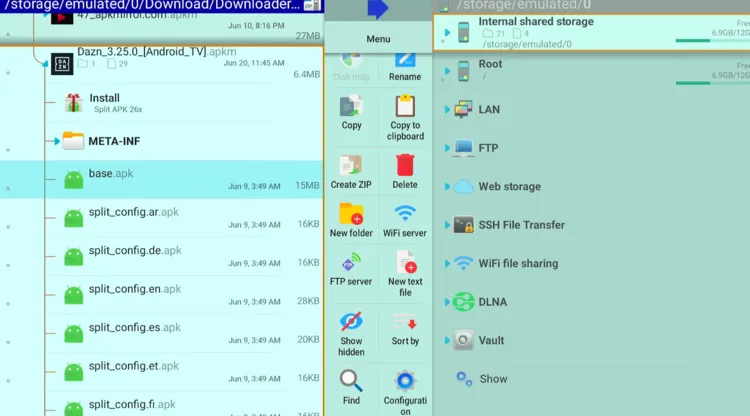
Task: Mark the checkbox dot beside split_config.de.apk
Action: (8, 265)
